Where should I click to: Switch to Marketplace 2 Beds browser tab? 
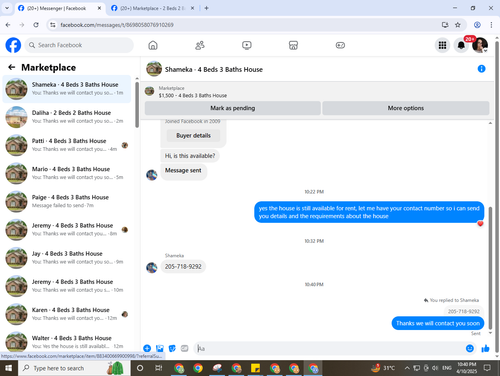click(x=152, y=8)
